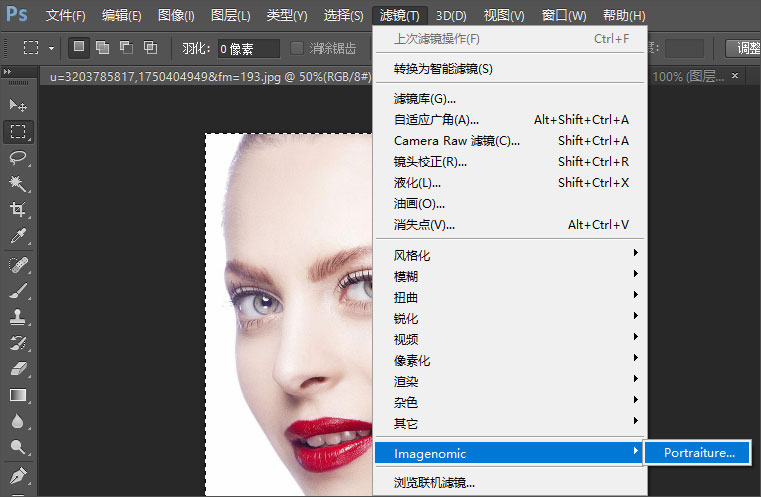
Task: Select the Pen tool
Action: (x=18, y=476)
